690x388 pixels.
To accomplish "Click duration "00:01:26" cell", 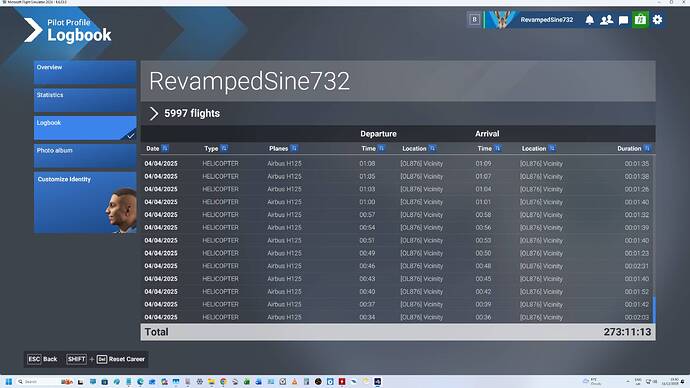I will (637, 189).
